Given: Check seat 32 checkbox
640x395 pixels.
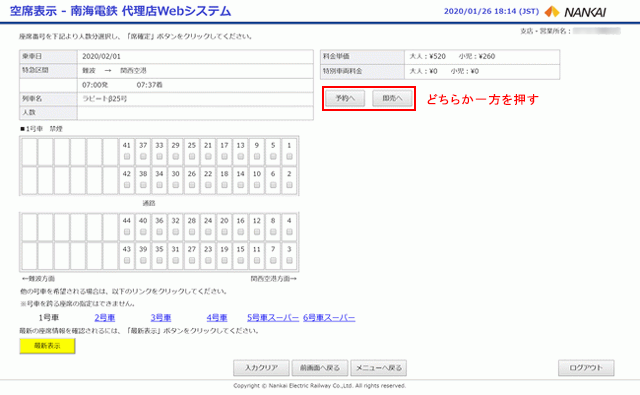Looking at the screenshot, I should 176,232.
